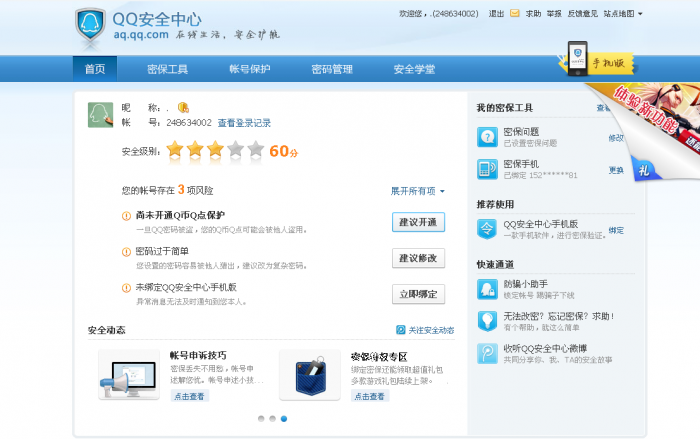Click the 求助 link in header

click(x=533, y=14)
